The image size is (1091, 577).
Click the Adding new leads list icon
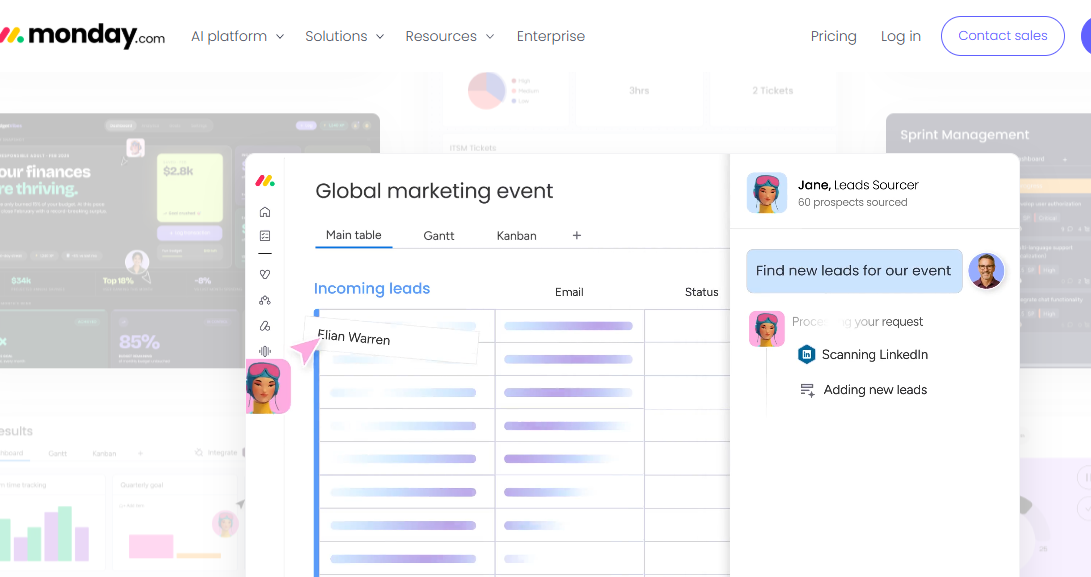(x=807, y=390)
